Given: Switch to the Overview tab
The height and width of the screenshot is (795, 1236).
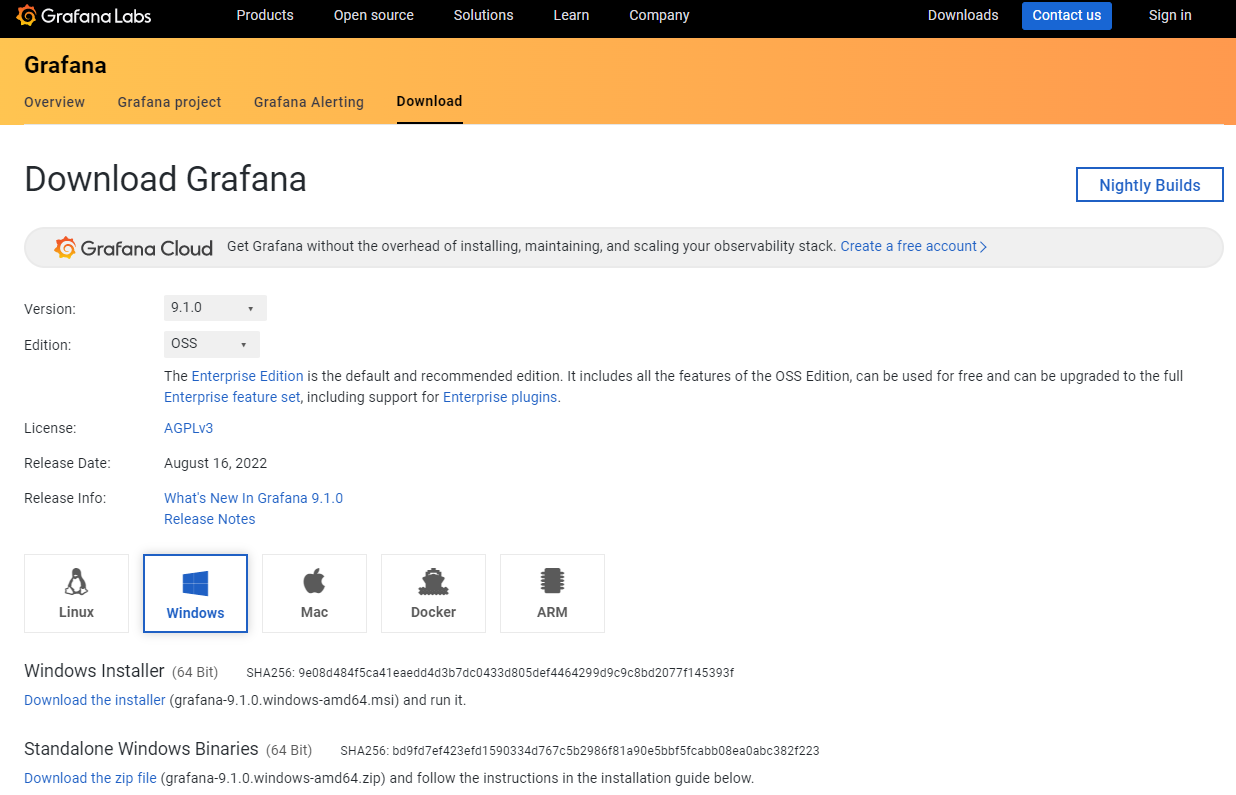Looking at the screenshot, I should click(x=54, y=102).
